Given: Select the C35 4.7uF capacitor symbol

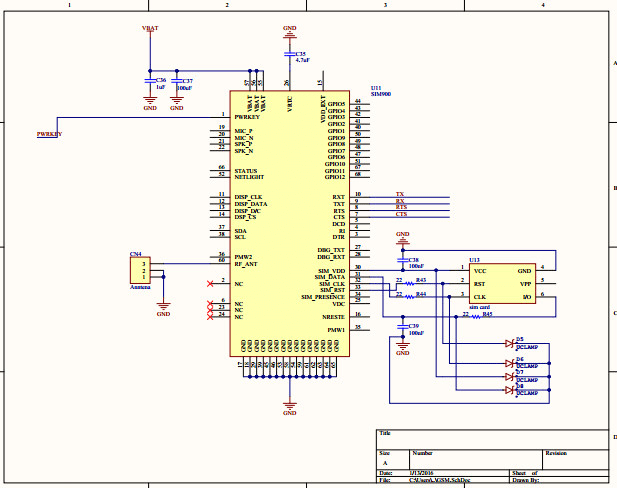Looking at the screenshot, I should 290,54.
